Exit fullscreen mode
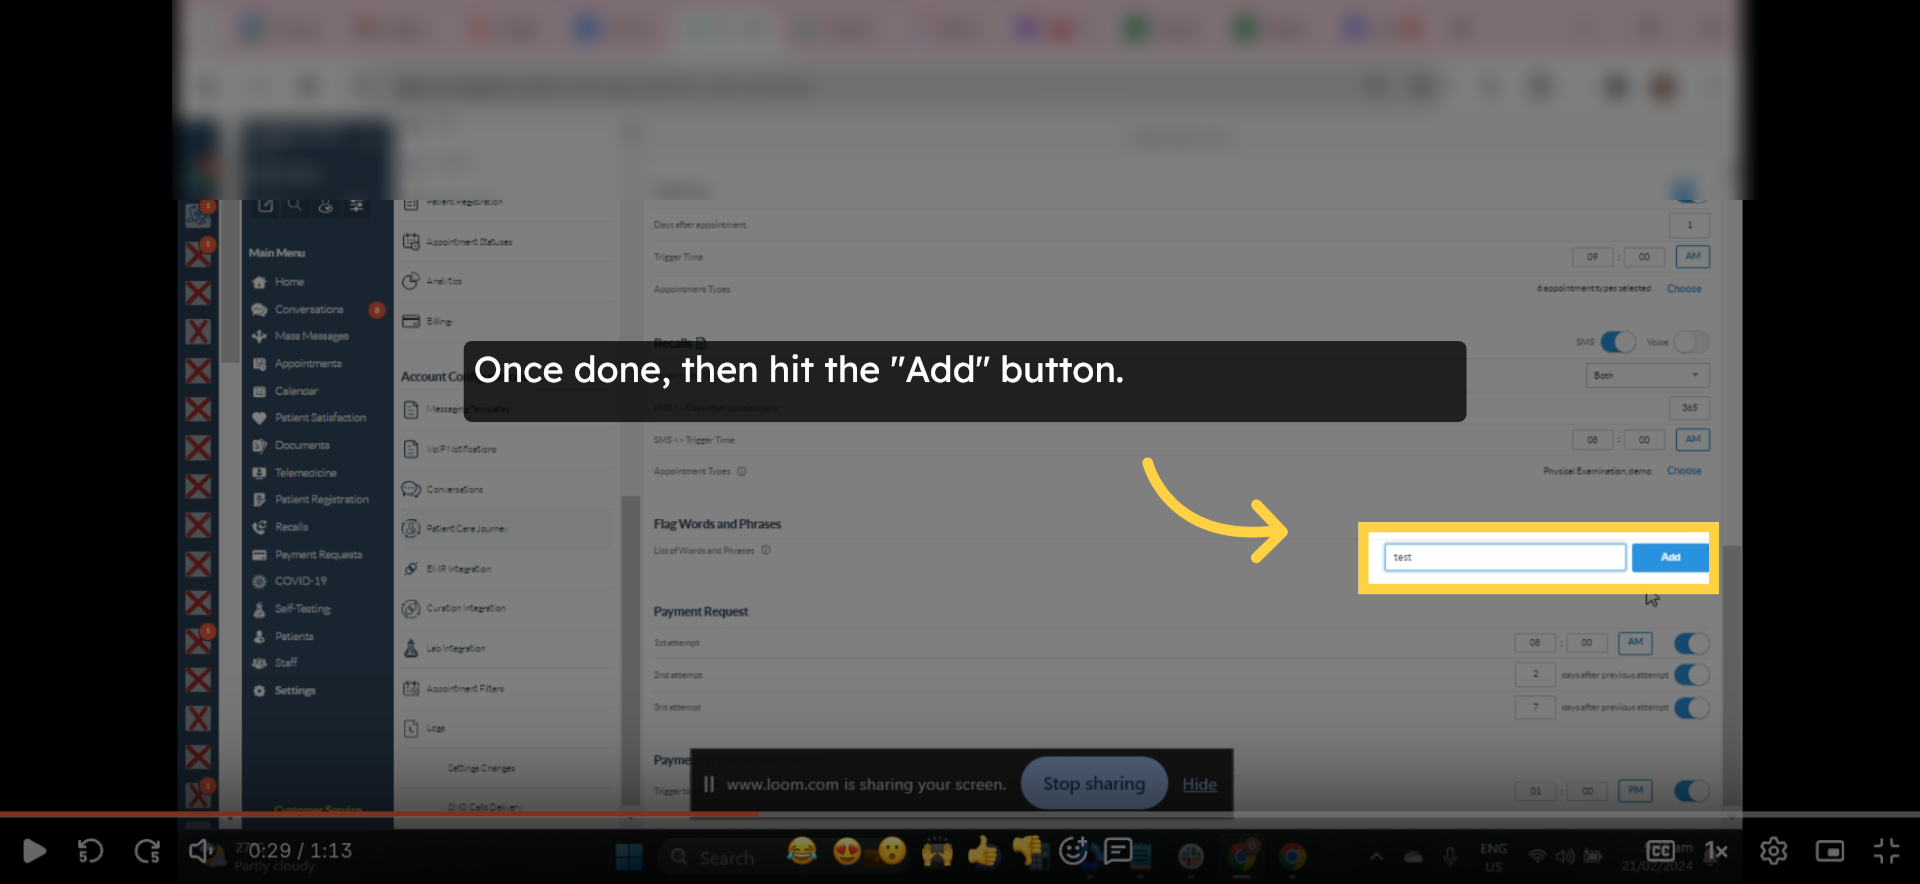 1886,851
